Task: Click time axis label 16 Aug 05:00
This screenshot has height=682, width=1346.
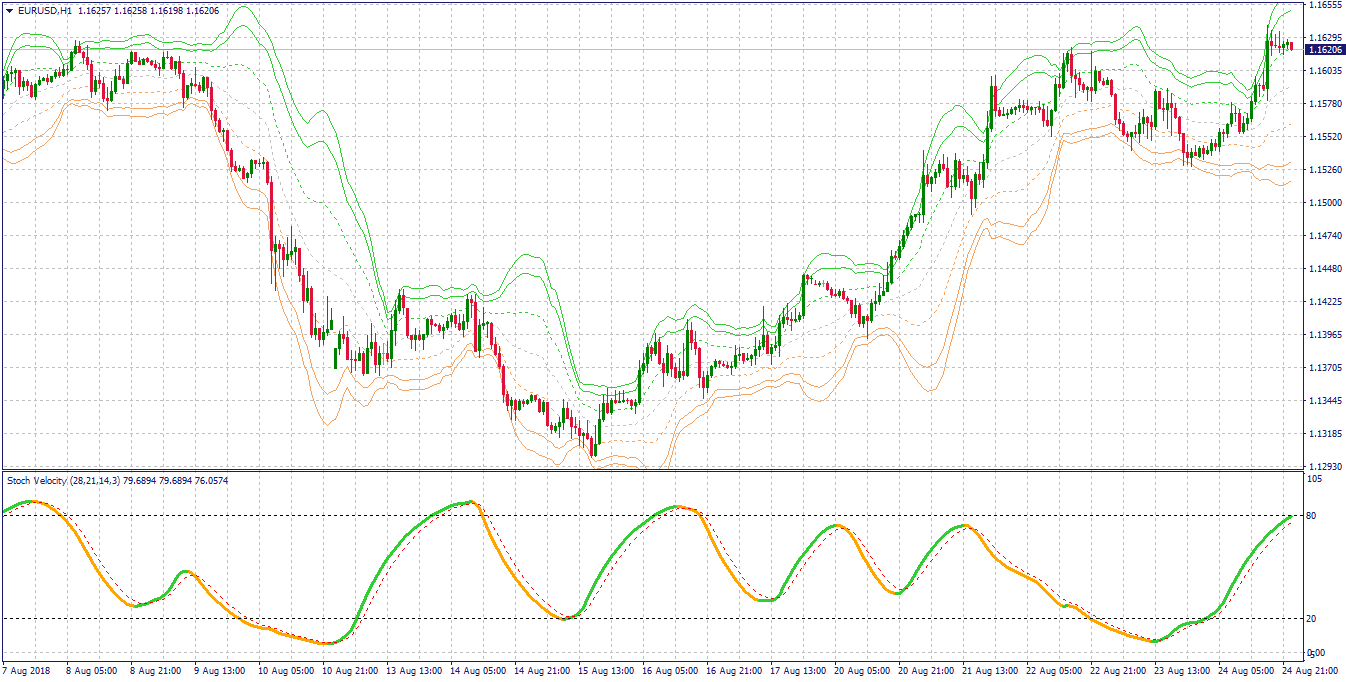Action: point(670,673)
